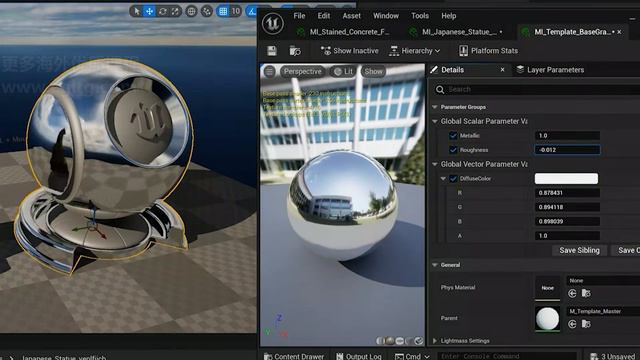
Task: Select plane preview mesh shape icon
Action: tap(400, 341)
